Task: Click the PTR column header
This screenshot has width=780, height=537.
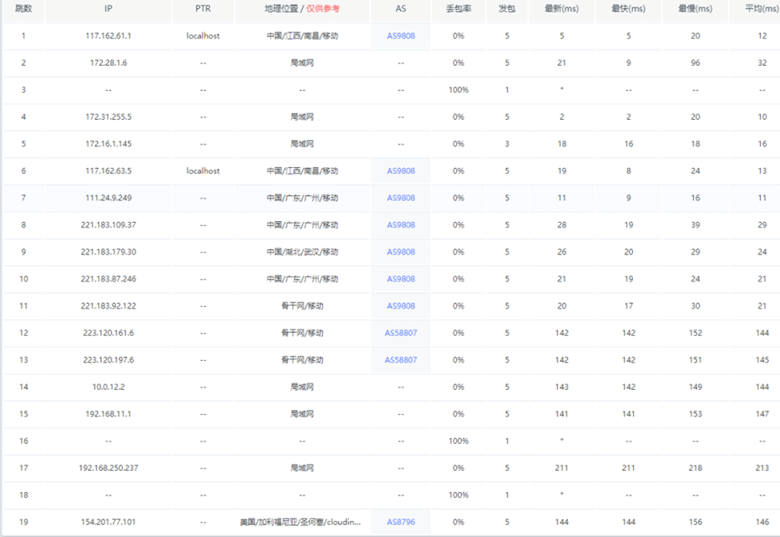Action: 203,9
